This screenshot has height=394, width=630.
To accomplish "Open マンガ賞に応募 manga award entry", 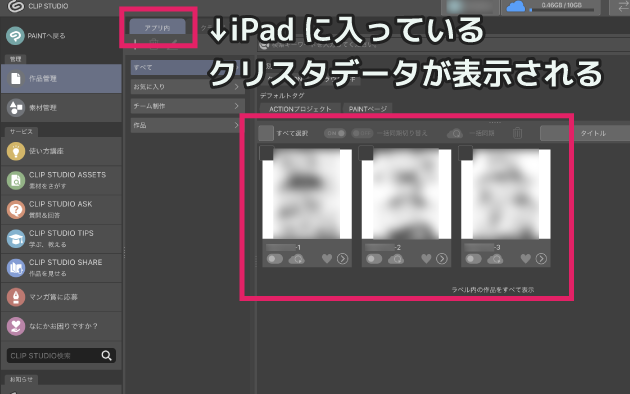I will [x=61, y=297].
